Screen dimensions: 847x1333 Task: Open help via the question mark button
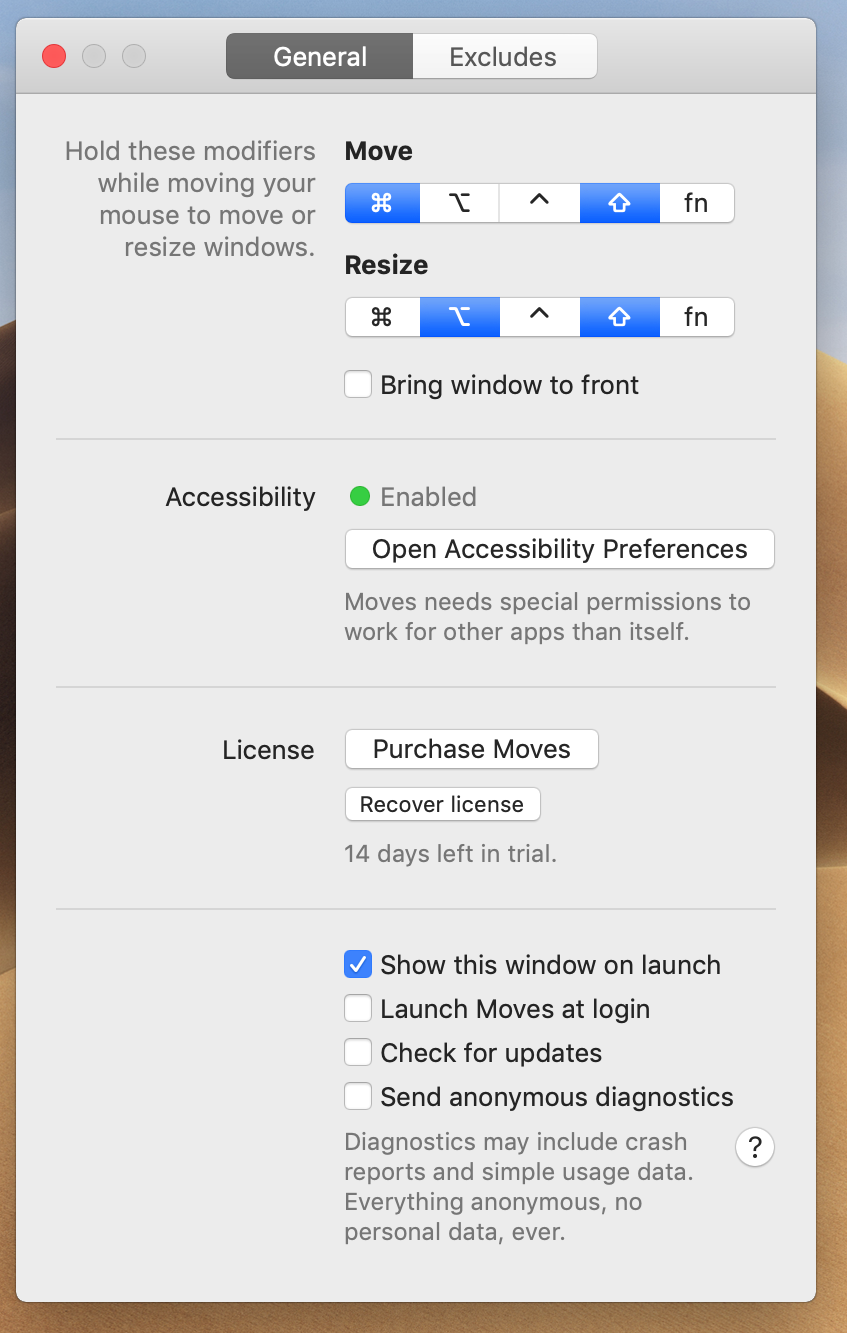[x=755, y=1147]
